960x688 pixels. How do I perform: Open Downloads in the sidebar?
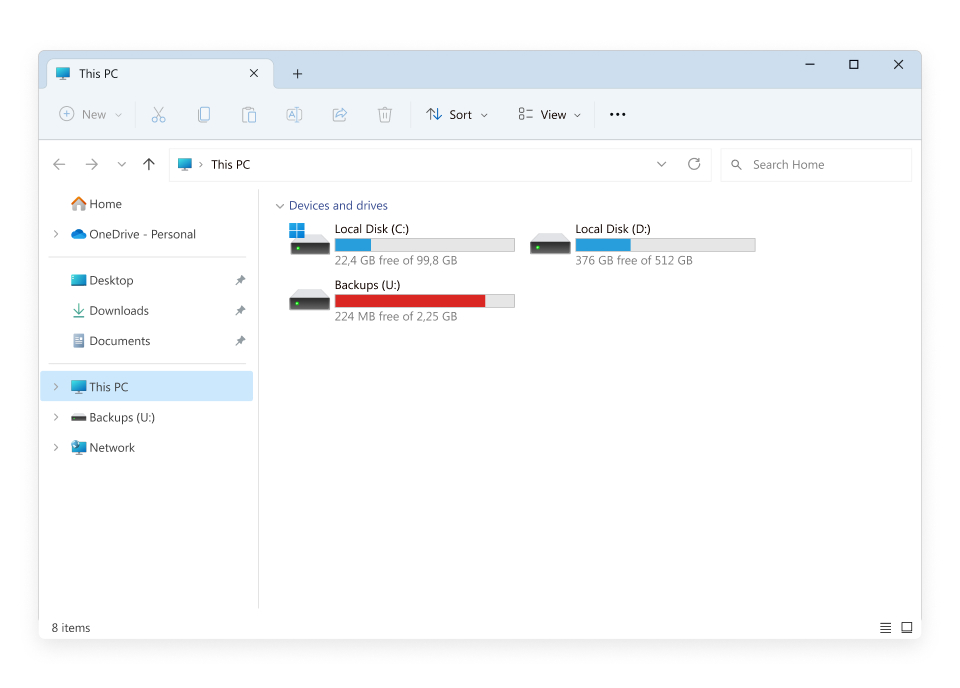[118, 311]
